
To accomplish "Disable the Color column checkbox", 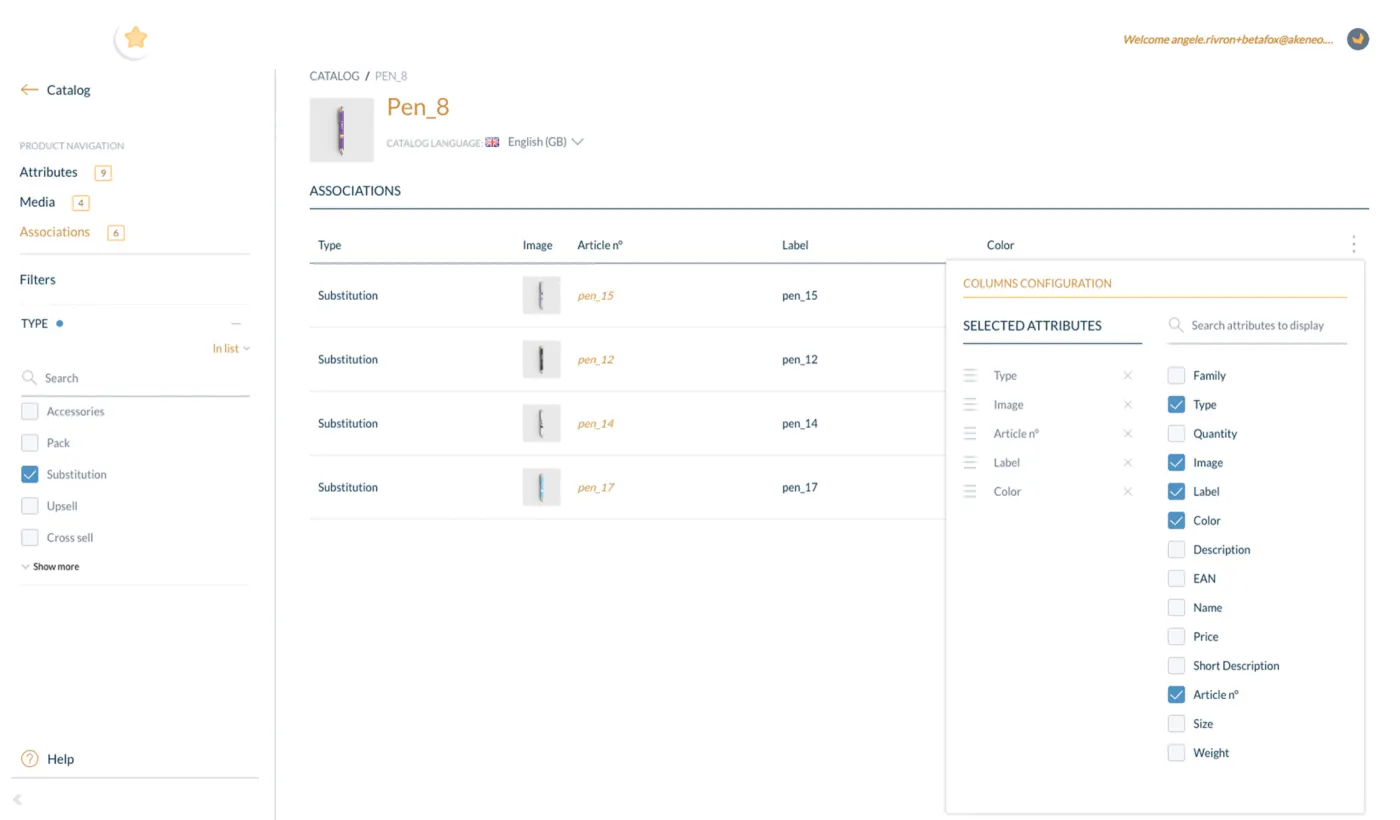I will pyautogui.click(x=1176, y=521).
